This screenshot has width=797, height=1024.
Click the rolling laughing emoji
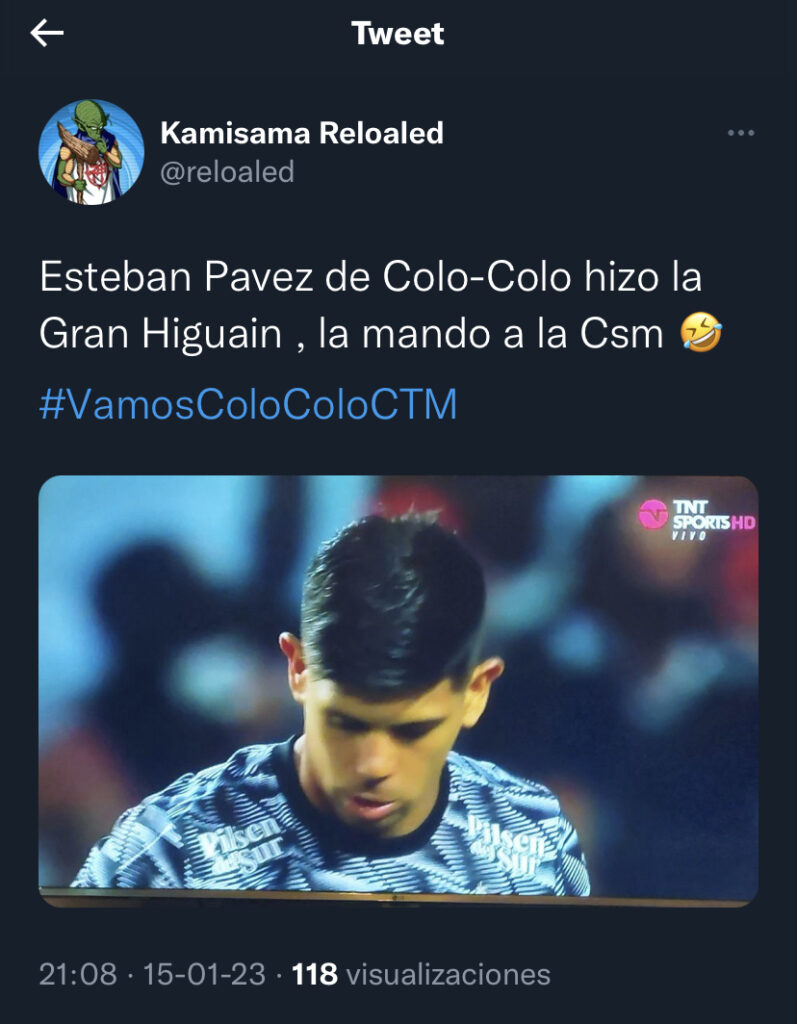click(701, 333)
